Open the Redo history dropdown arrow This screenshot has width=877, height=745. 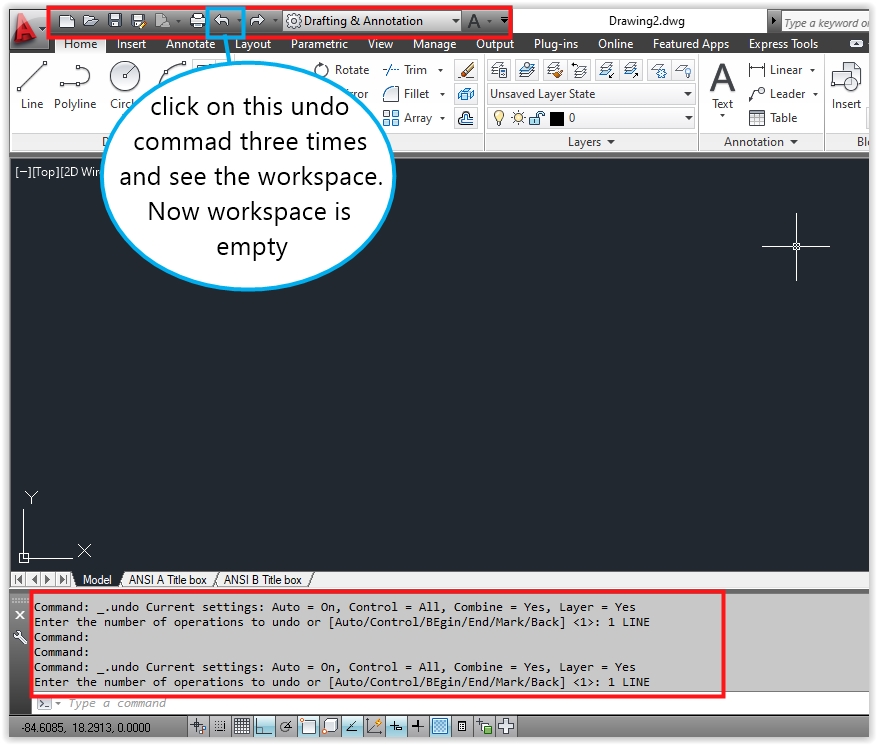click(275, 21)
